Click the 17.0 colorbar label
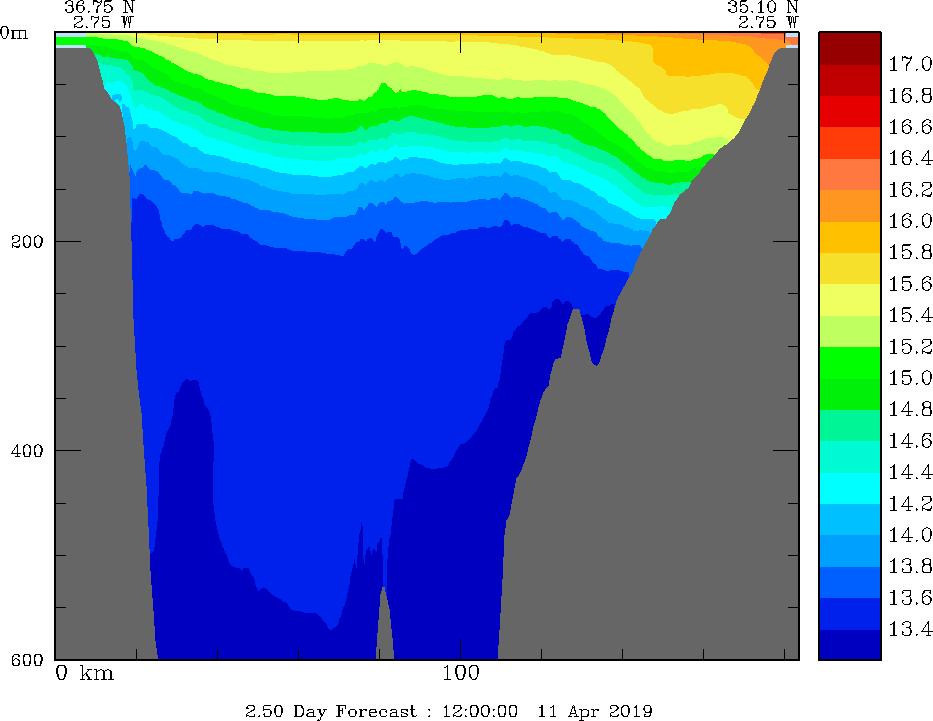 (x=910, y=64)
